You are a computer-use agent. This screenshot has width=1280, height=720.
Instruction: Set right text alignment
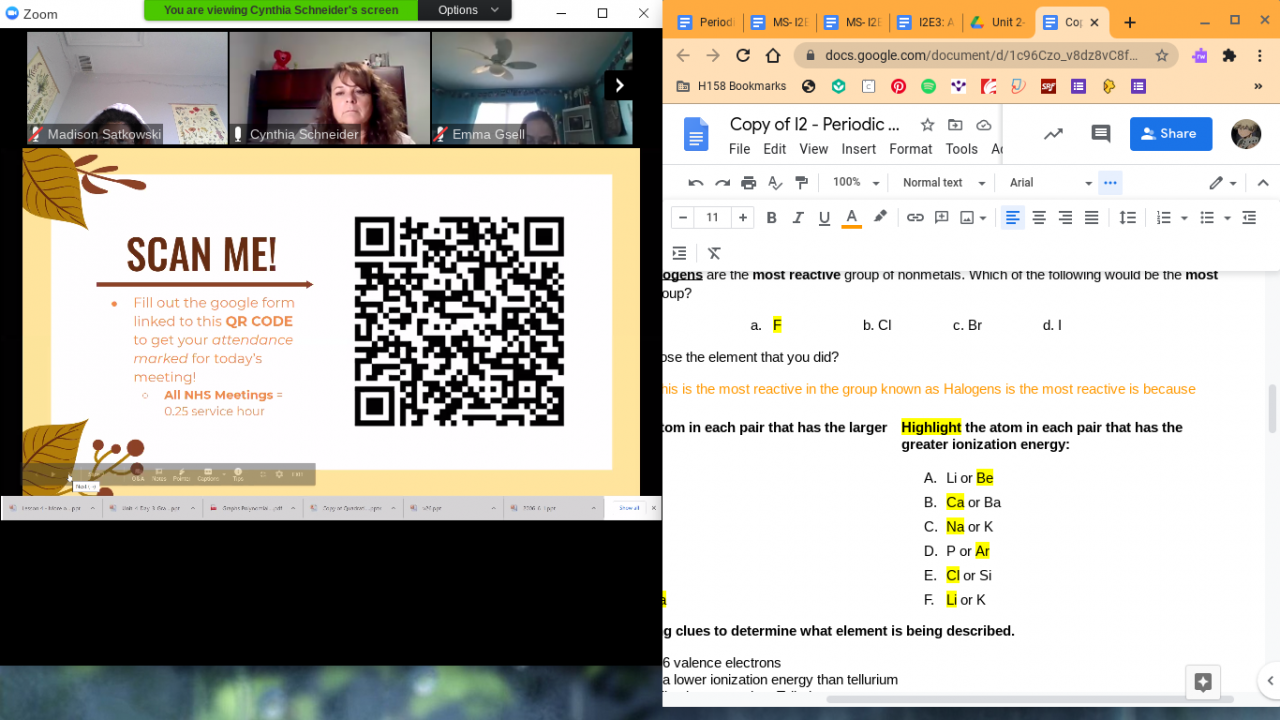coord(1065,218)
